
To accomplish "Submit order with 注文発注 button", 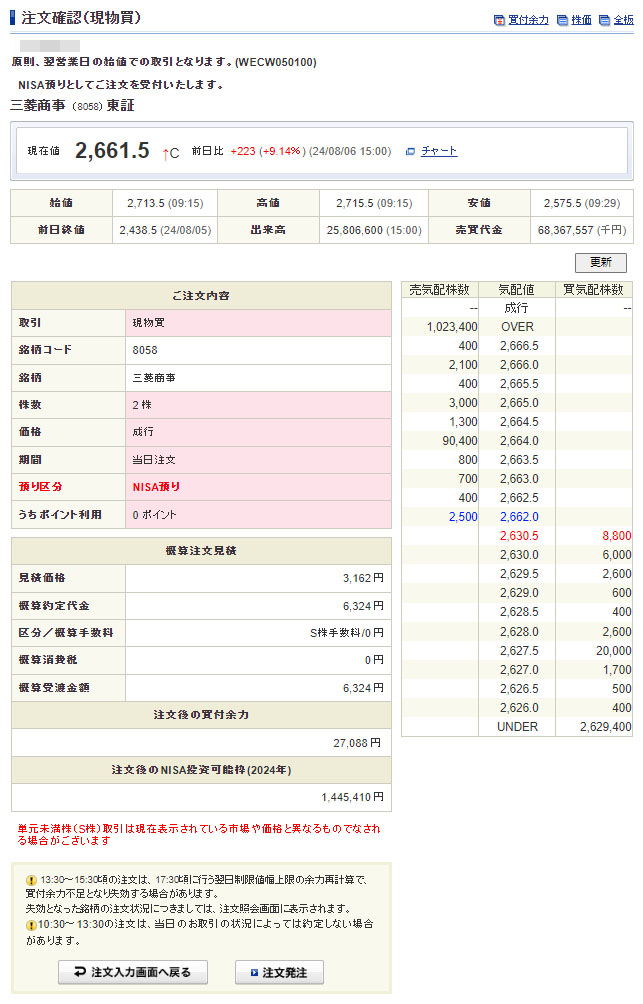I will (x=279, y=972).
